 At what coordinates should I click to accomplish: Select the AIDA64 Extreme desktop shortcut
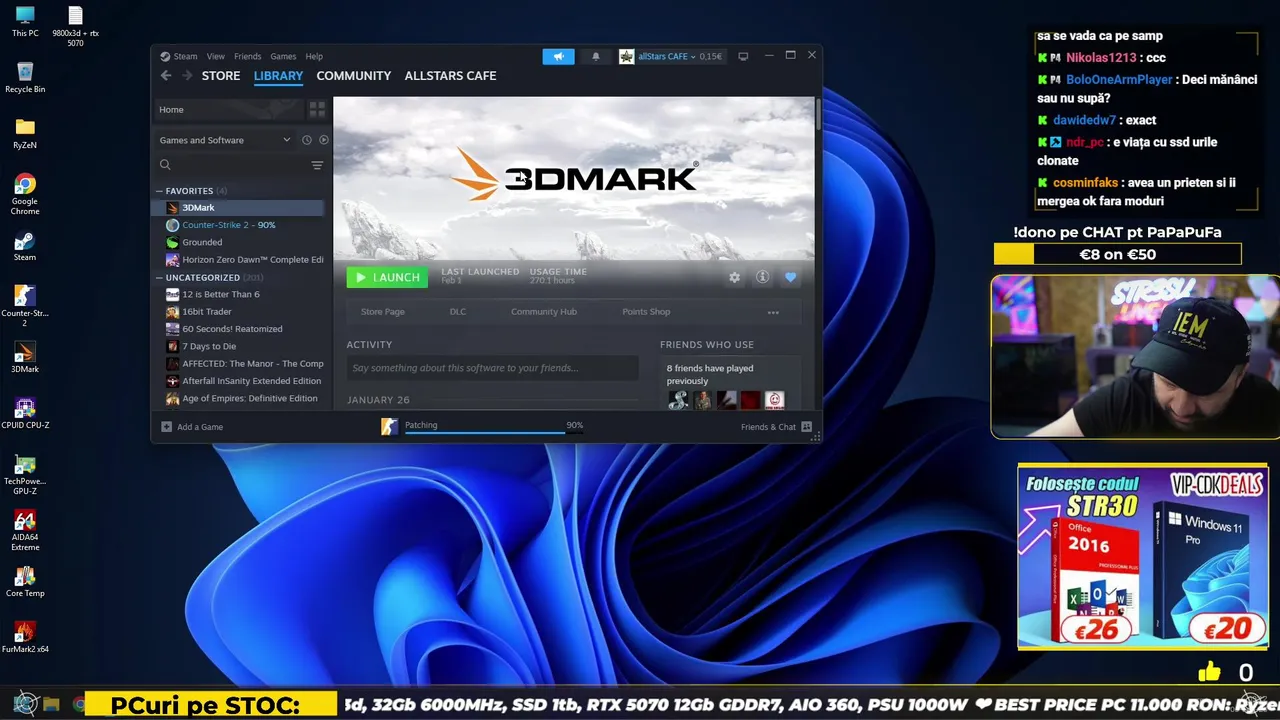25,530
